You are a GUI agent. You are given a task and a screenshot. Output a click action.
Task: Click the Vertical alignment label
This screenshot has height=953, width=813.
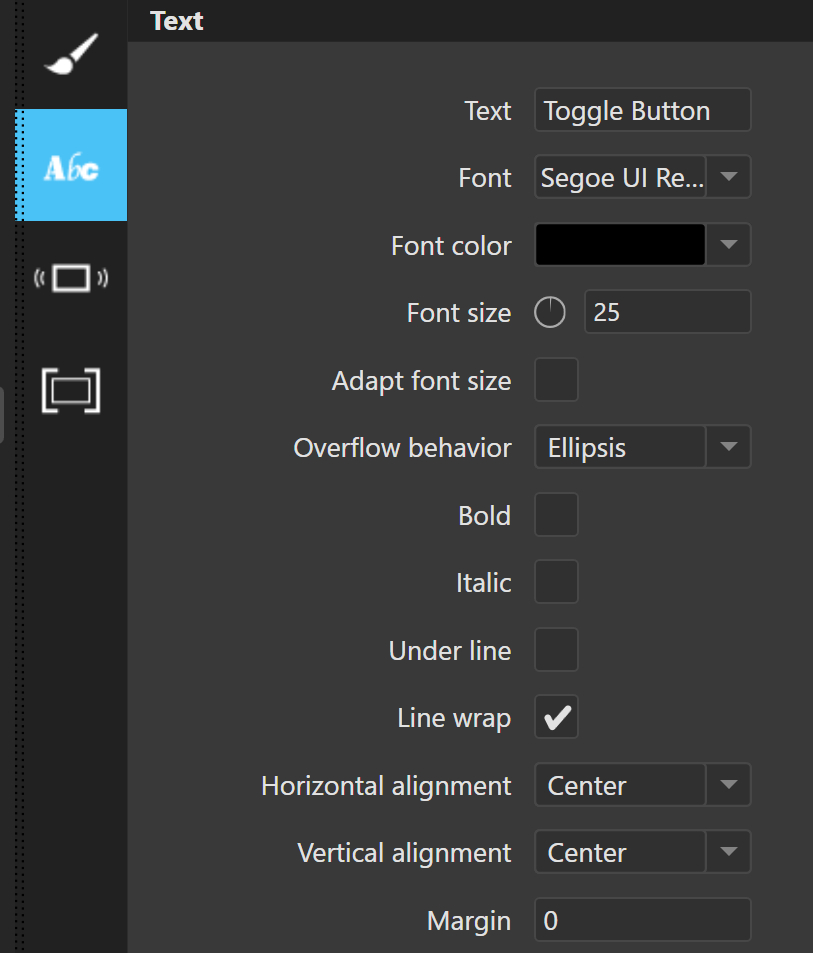(x=404, y=853)
